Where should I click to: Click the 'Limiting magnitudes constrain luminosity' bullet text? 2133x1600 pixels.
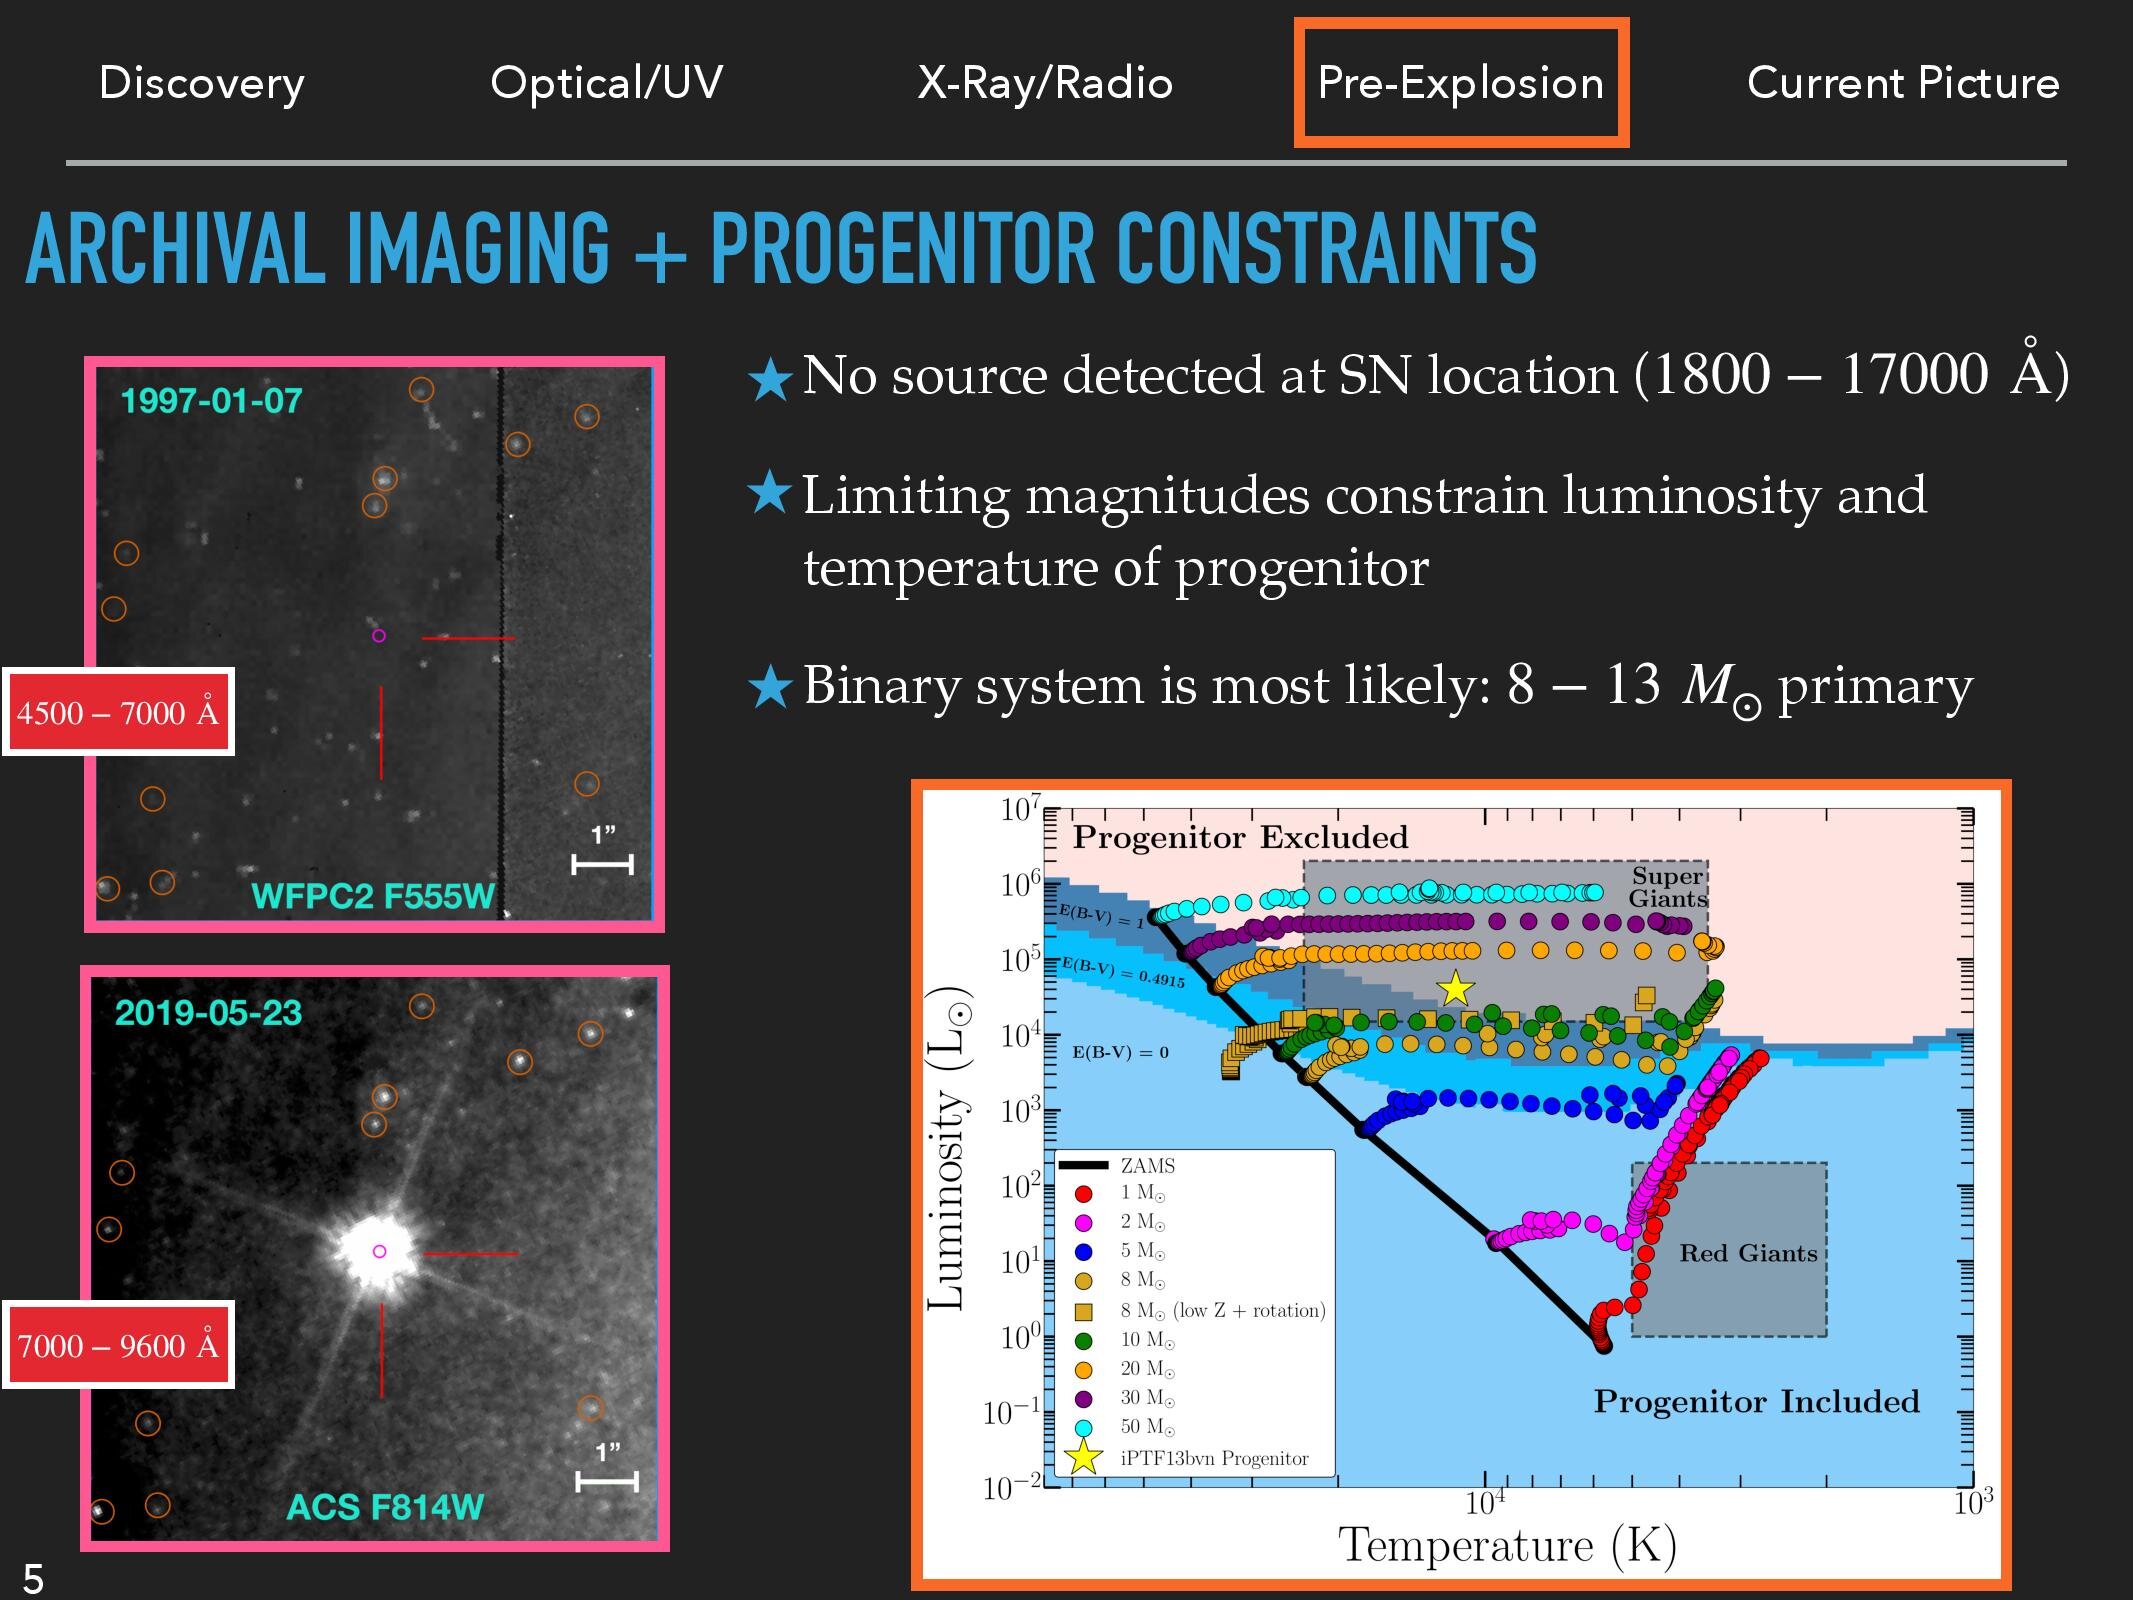pos(1365,532)
